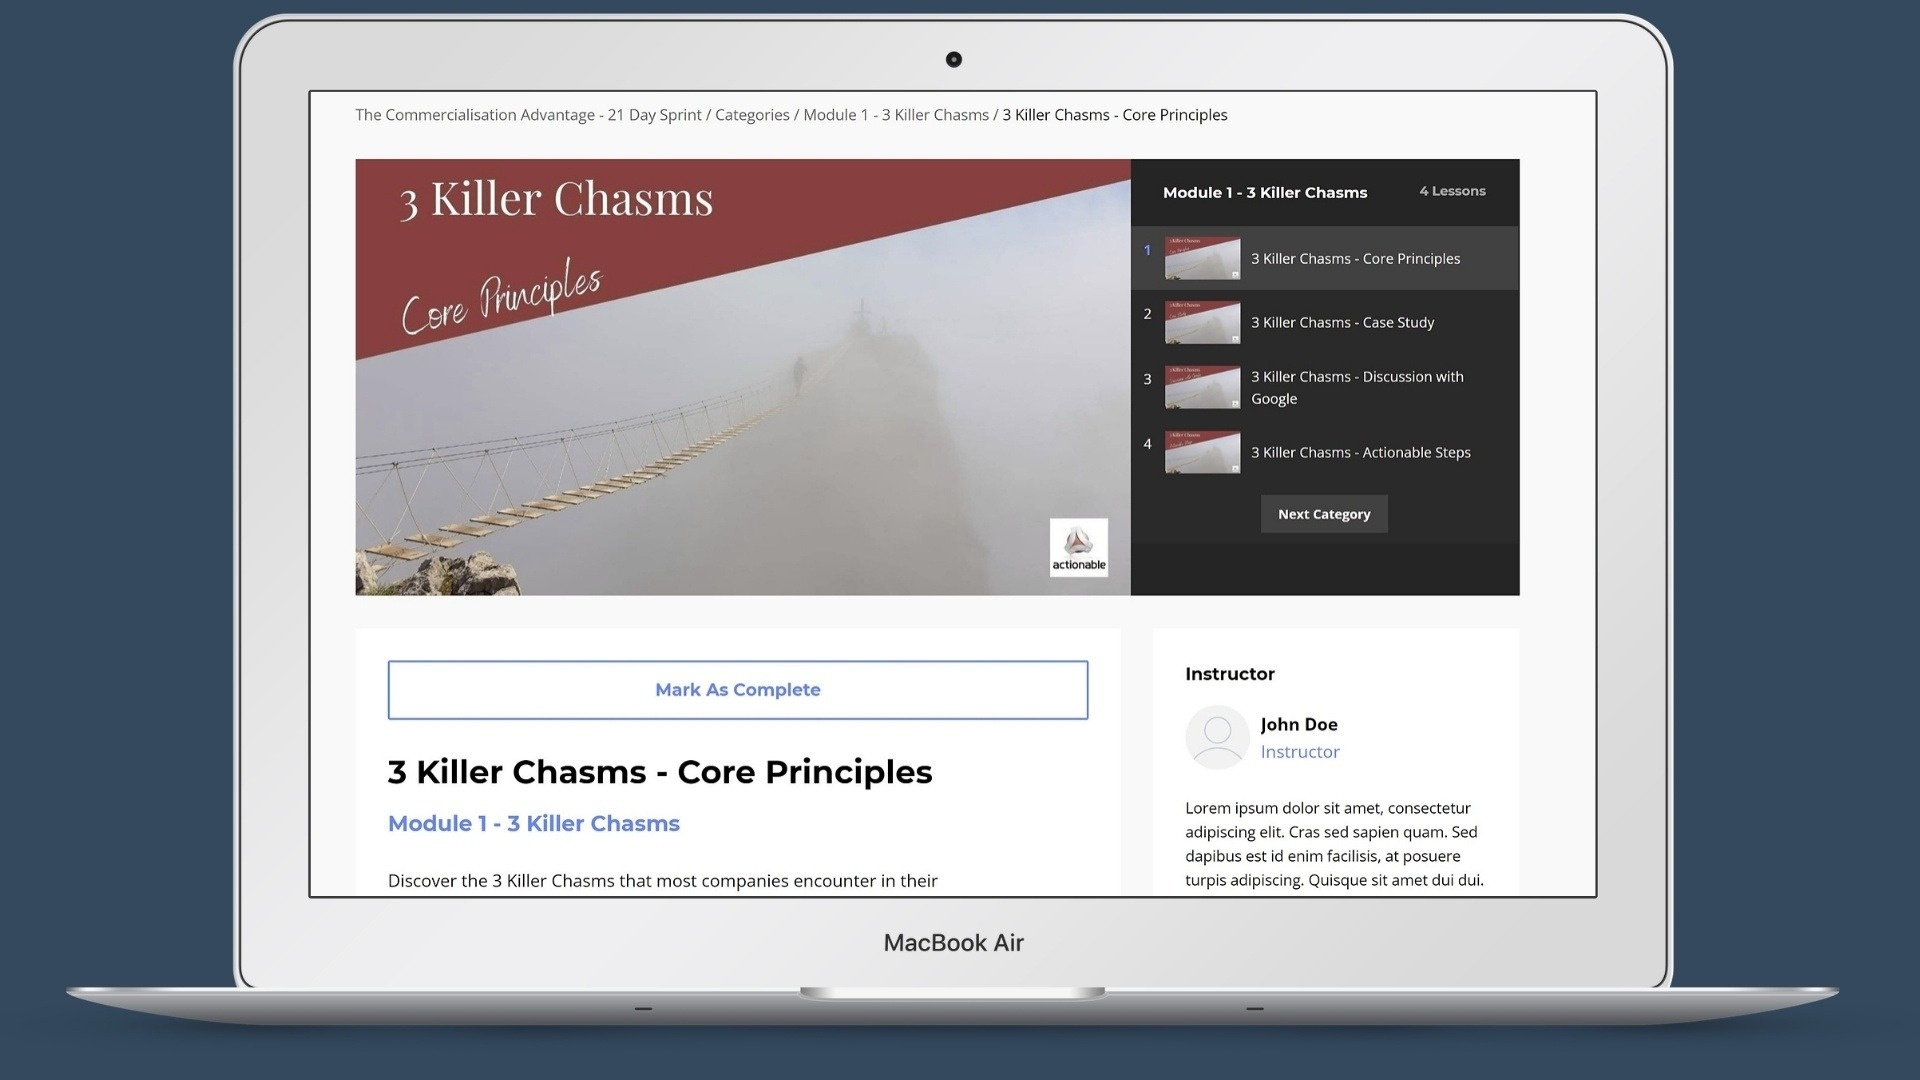
Task: Open Case Study lesson thumbnail
Action: pos(1202,323)
